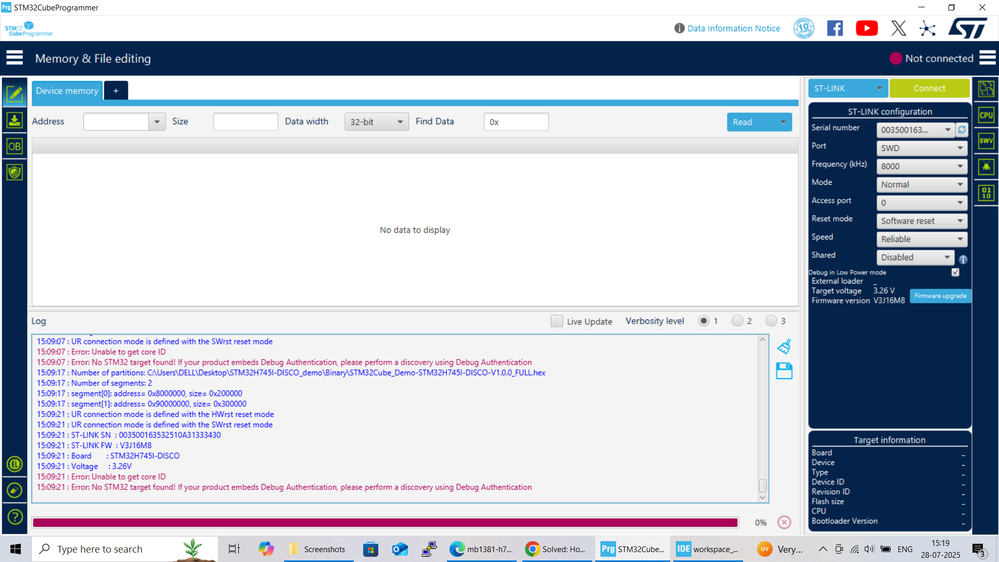Toggle the Live Update checkbox
This screenshot has height=562, width=999.
pos(557,321)
